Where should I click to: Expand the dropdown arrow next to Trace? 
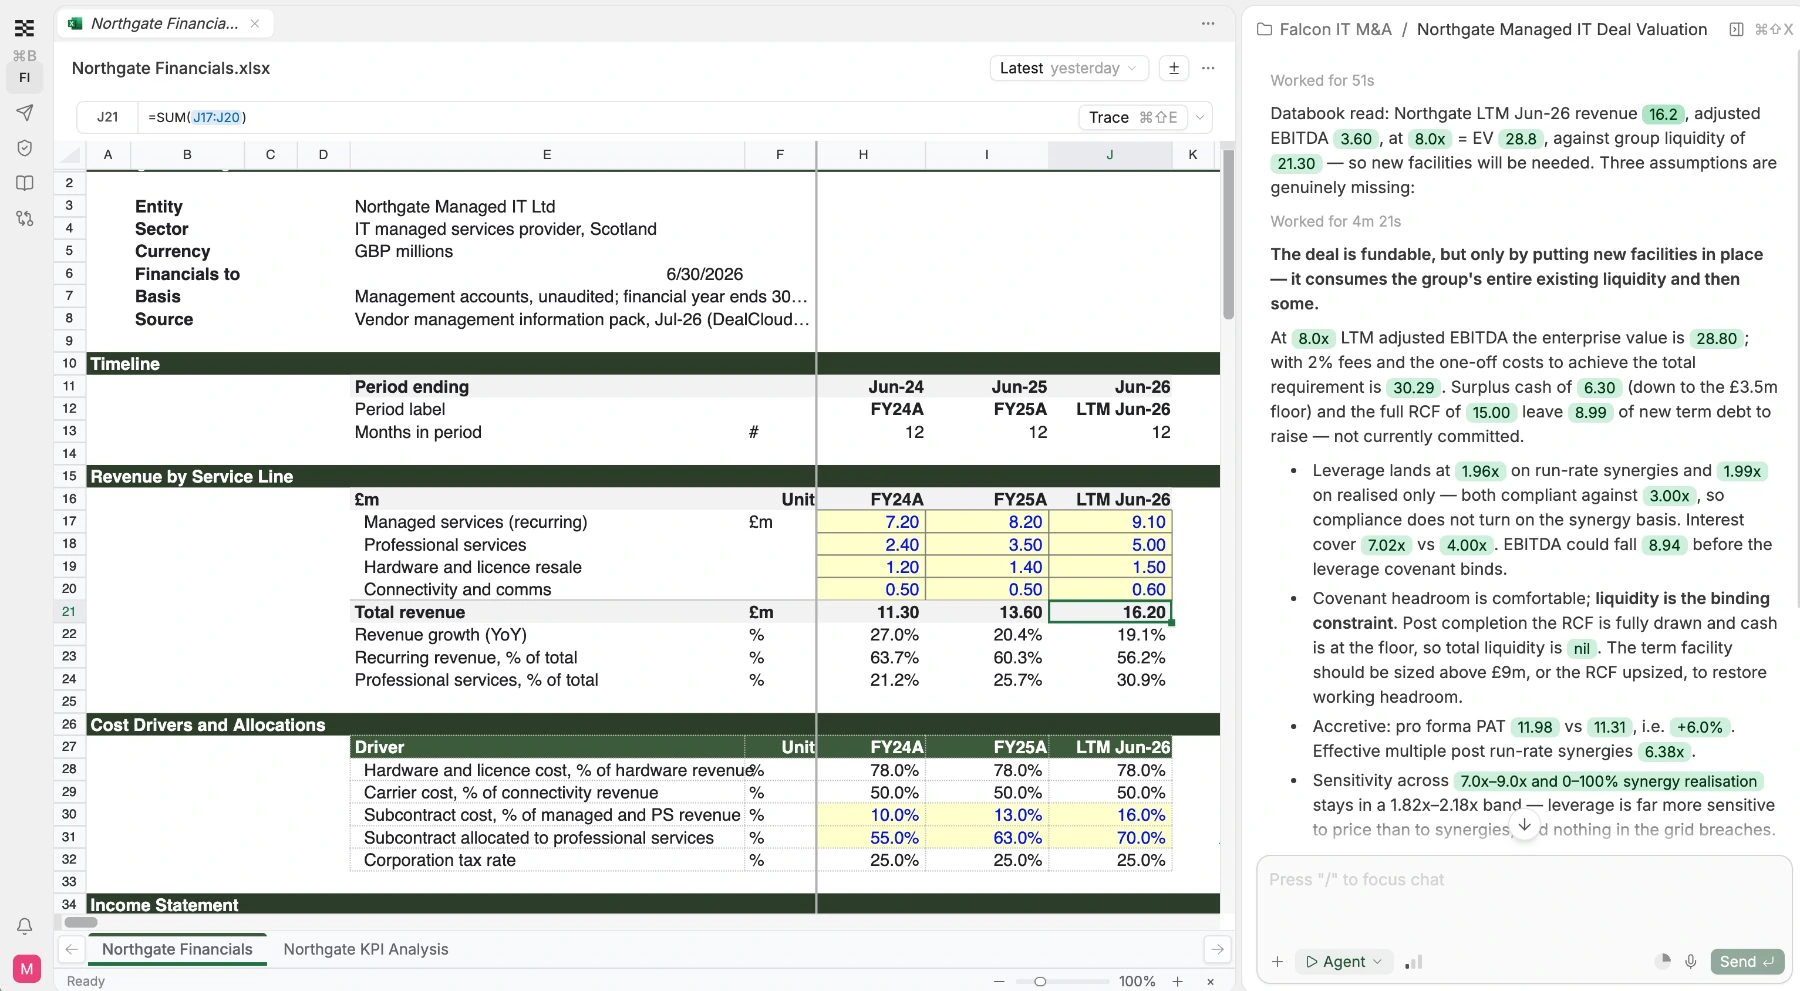coord(1200,117)
